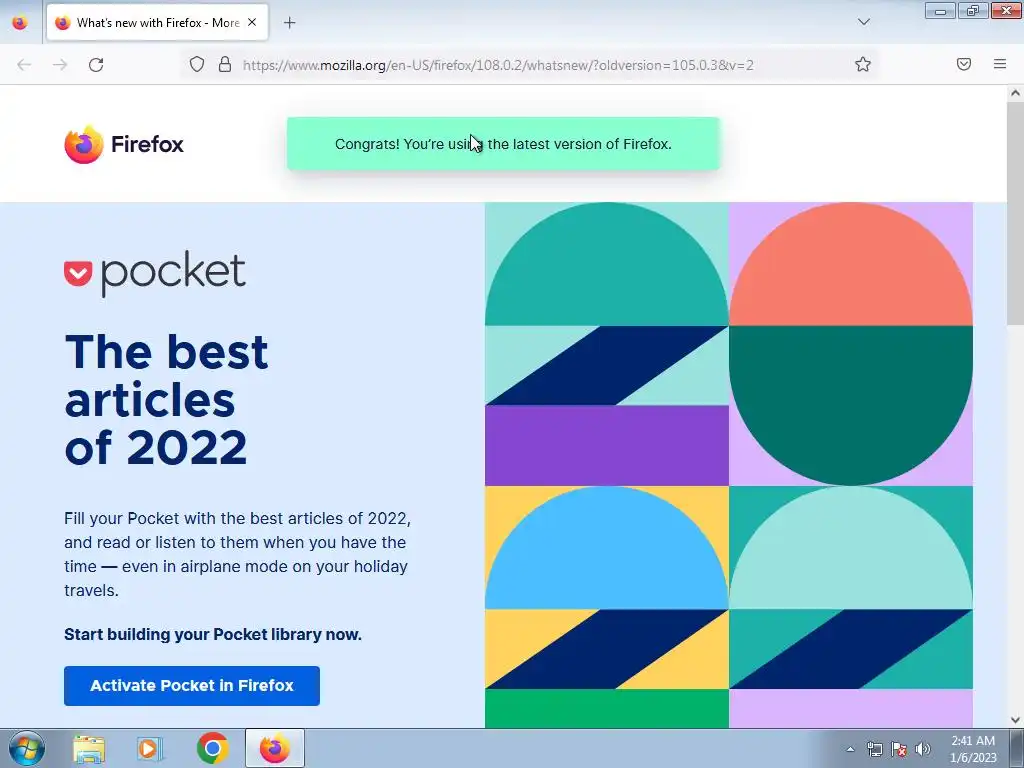1024x768 pixels.
Task: Click the latest version congrats banner
Action: click(x=503, y=144)
